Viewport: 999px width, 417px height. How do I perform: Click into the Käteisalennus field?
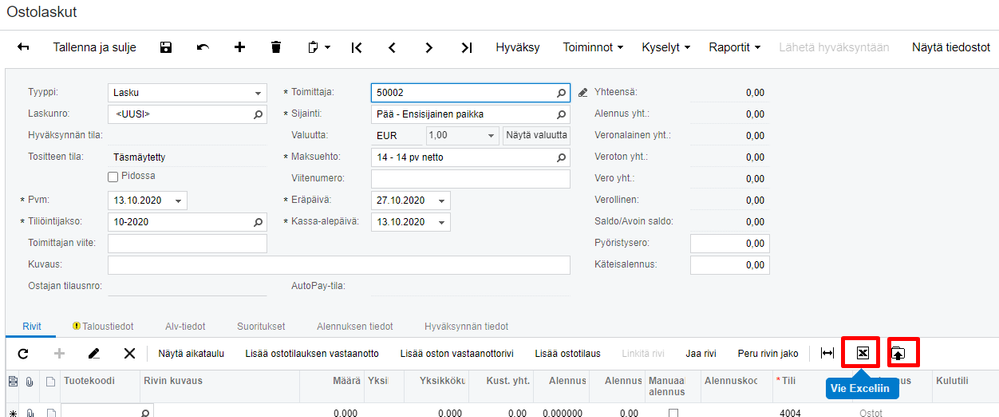tap(729, 265)
